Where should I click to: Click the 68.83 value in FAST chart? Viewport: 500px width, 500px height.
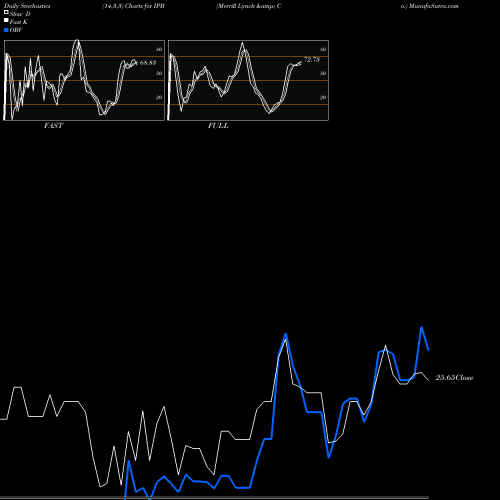tap(148, 63)
